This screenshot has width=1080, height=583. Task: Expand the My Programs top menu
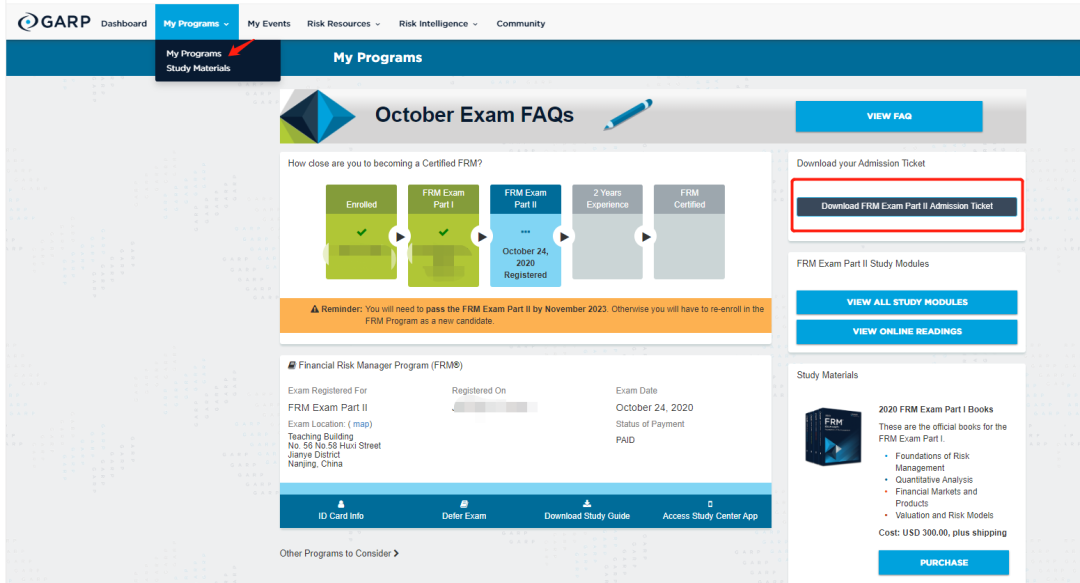pos(196,23)
